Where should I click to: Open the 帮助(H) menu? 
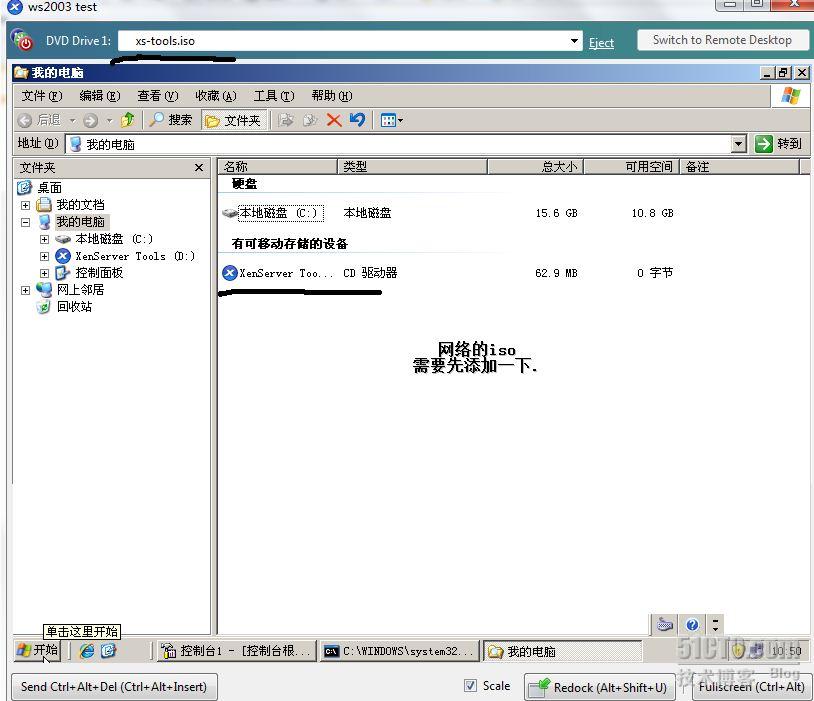coord(332,96)
